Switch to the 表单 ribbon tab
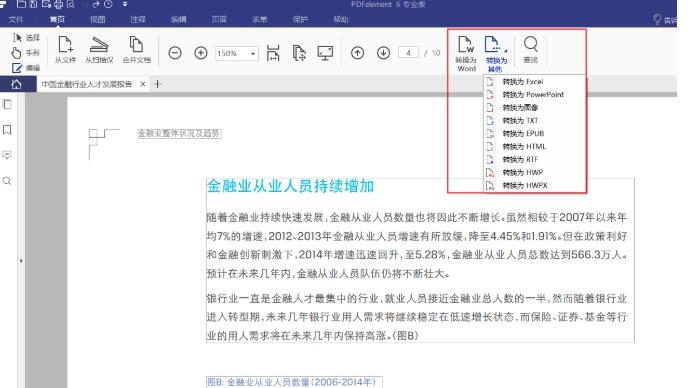The width and height of the screenshot is (692, 388). coord(260,19)
